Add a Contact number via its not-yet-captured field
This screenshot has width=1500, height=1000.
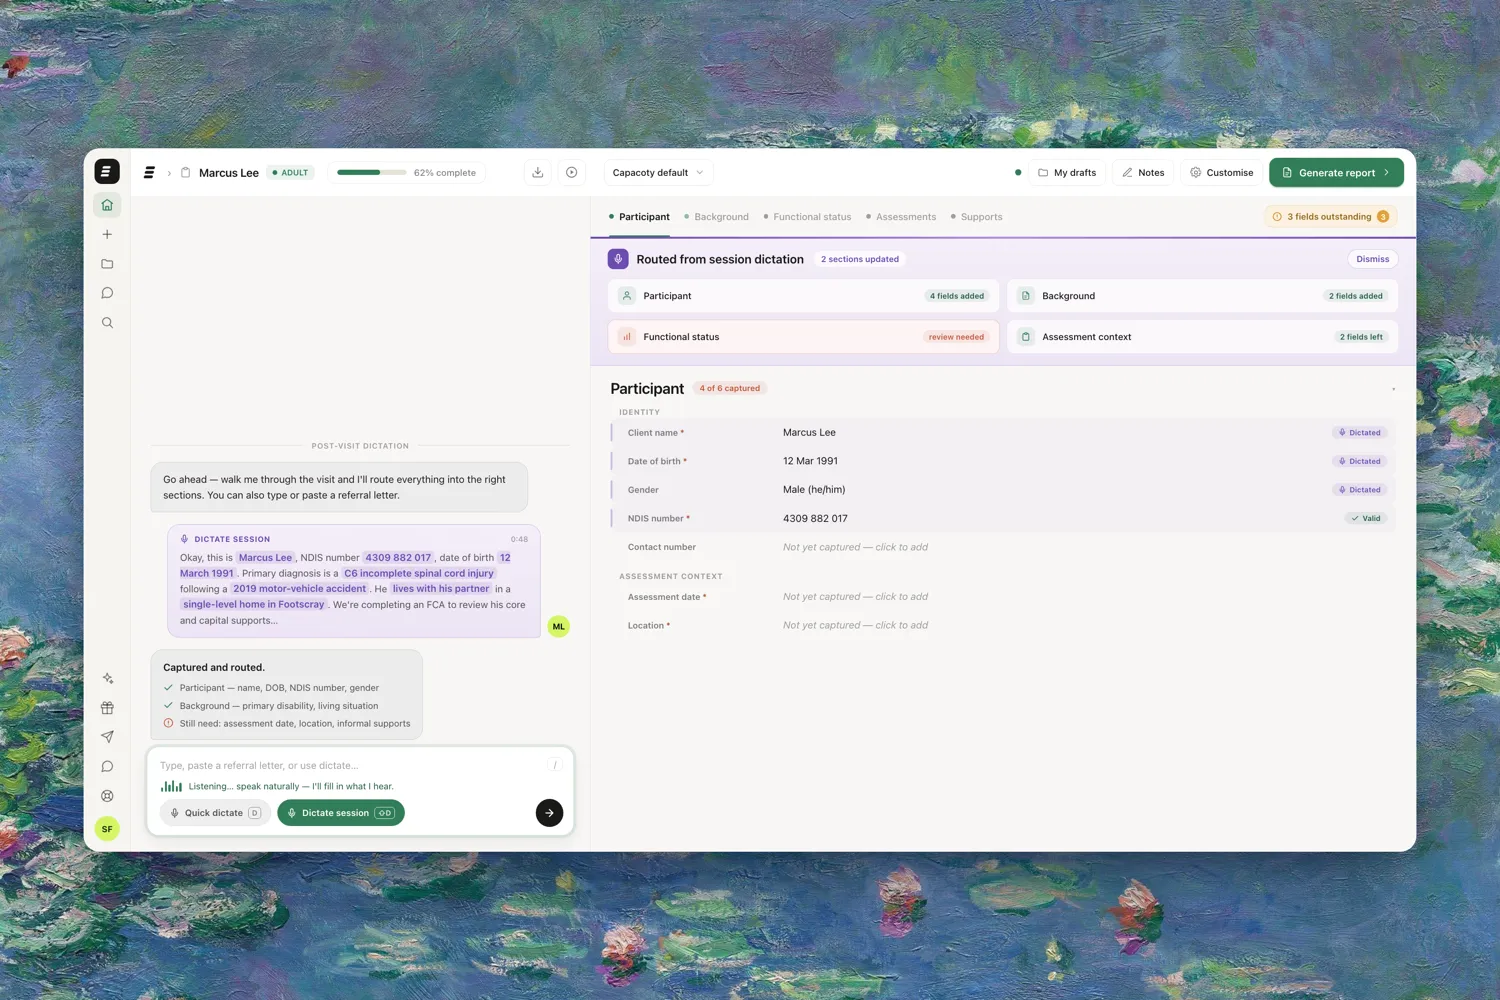coord(855,547)
